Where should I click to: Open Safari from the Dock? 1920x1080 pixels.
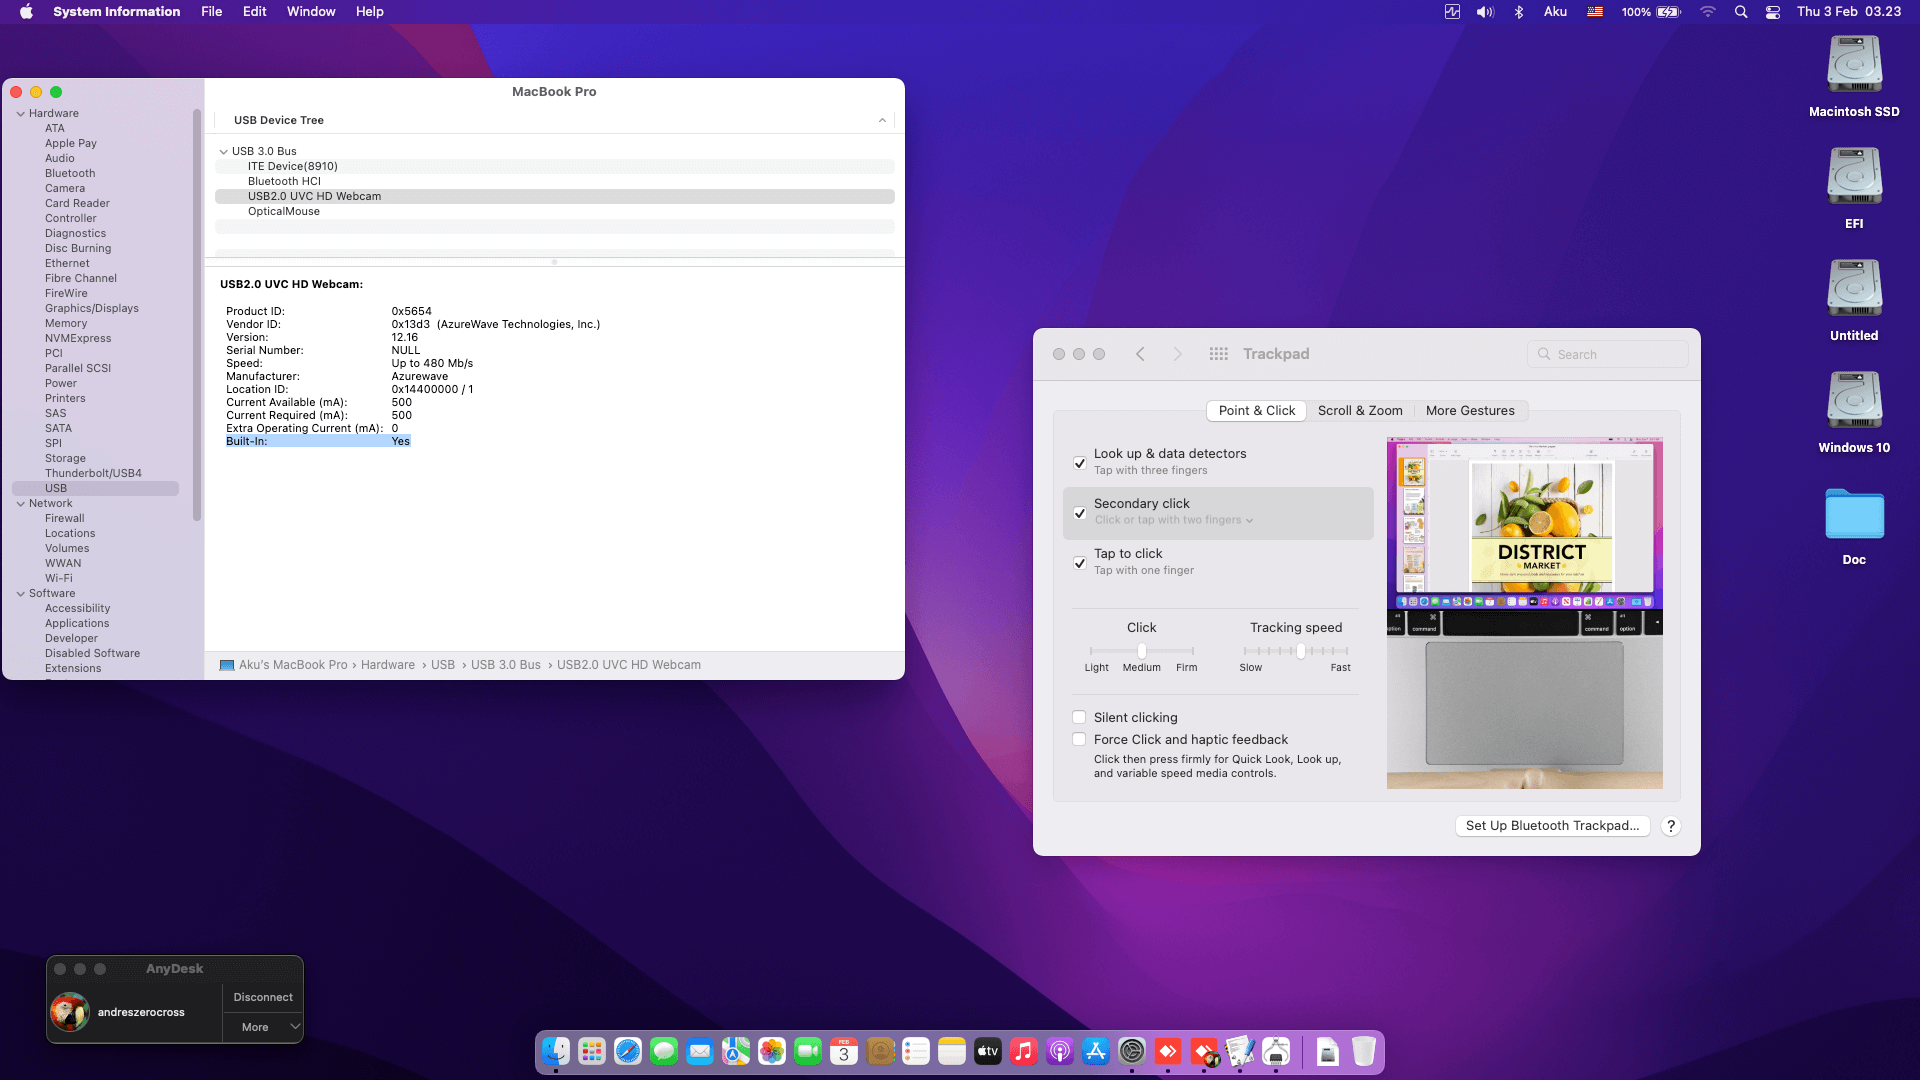pos(627,1051)
